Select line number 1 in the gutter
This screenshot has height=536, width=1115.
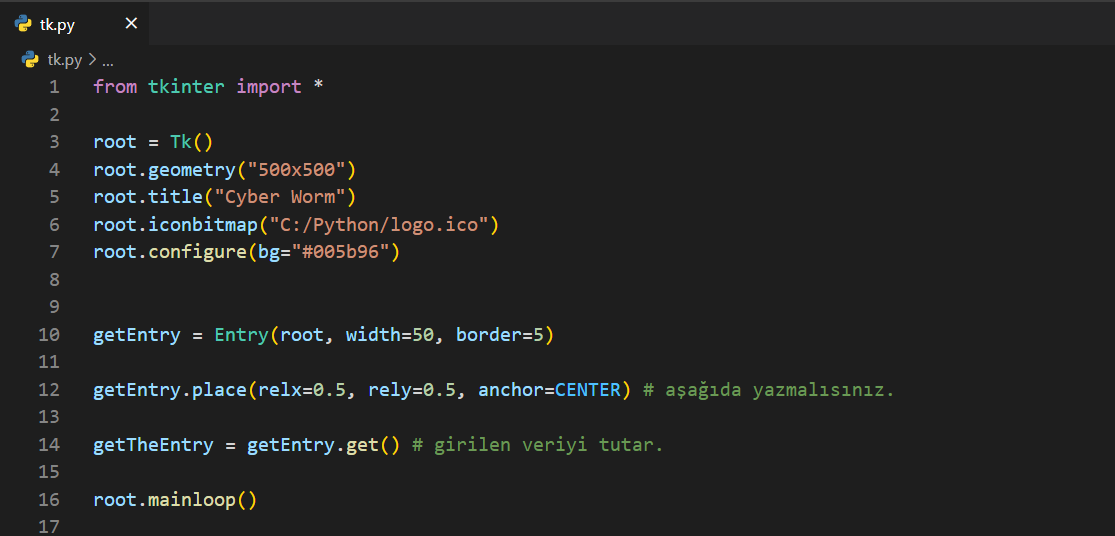(54, 87)
